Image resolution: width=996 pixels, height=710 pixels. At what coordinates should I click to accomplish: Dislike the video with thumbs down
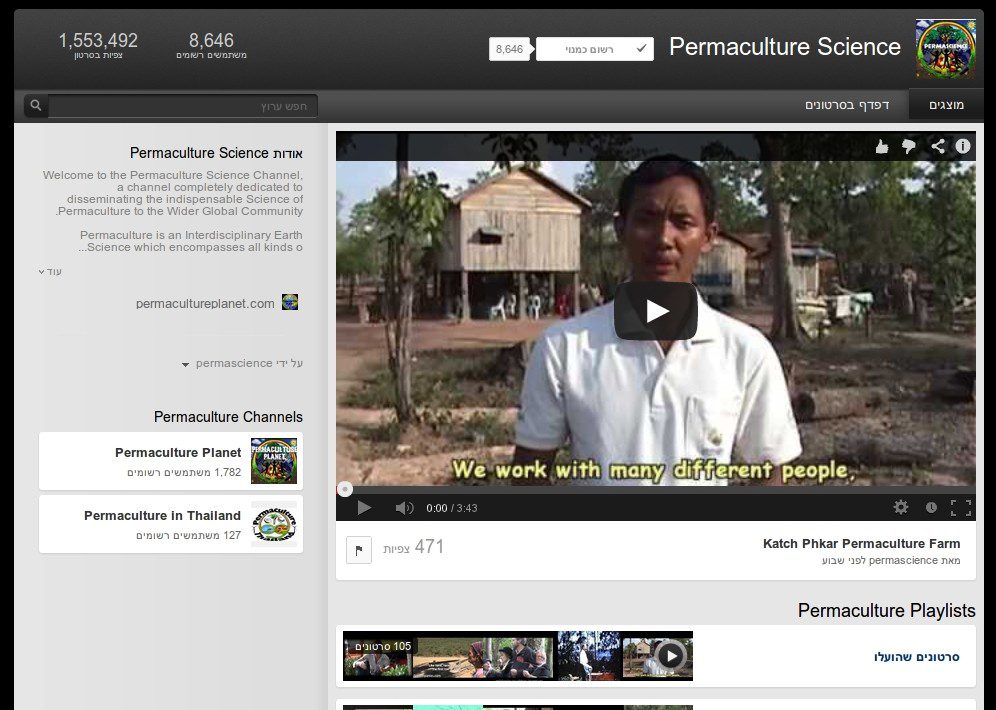[x=909, y=147]
